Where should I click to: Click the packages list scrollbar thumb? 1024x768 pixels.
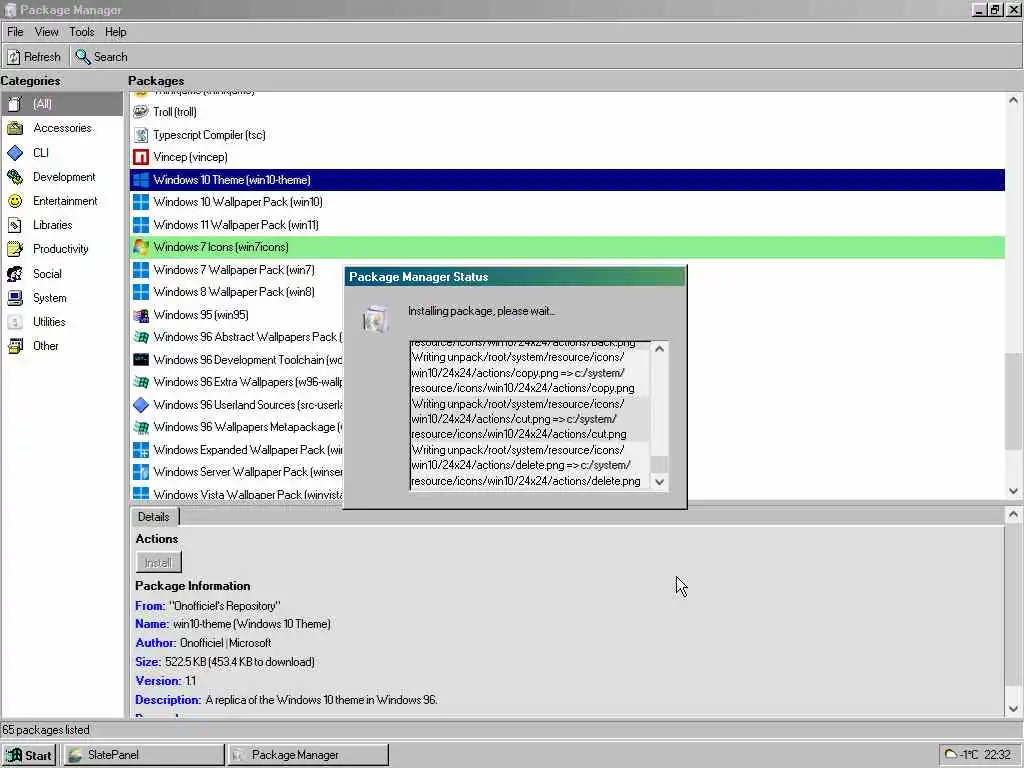pyautogui.click(x=1013, y=401)
